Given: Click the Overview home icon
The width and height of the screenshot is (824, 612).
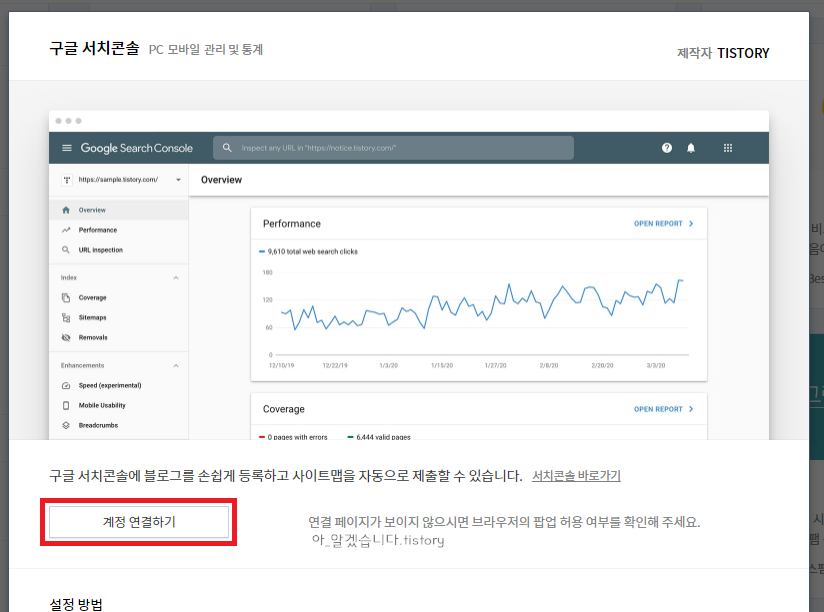Looking at the screenshot, I should click(x=66, y=210).
